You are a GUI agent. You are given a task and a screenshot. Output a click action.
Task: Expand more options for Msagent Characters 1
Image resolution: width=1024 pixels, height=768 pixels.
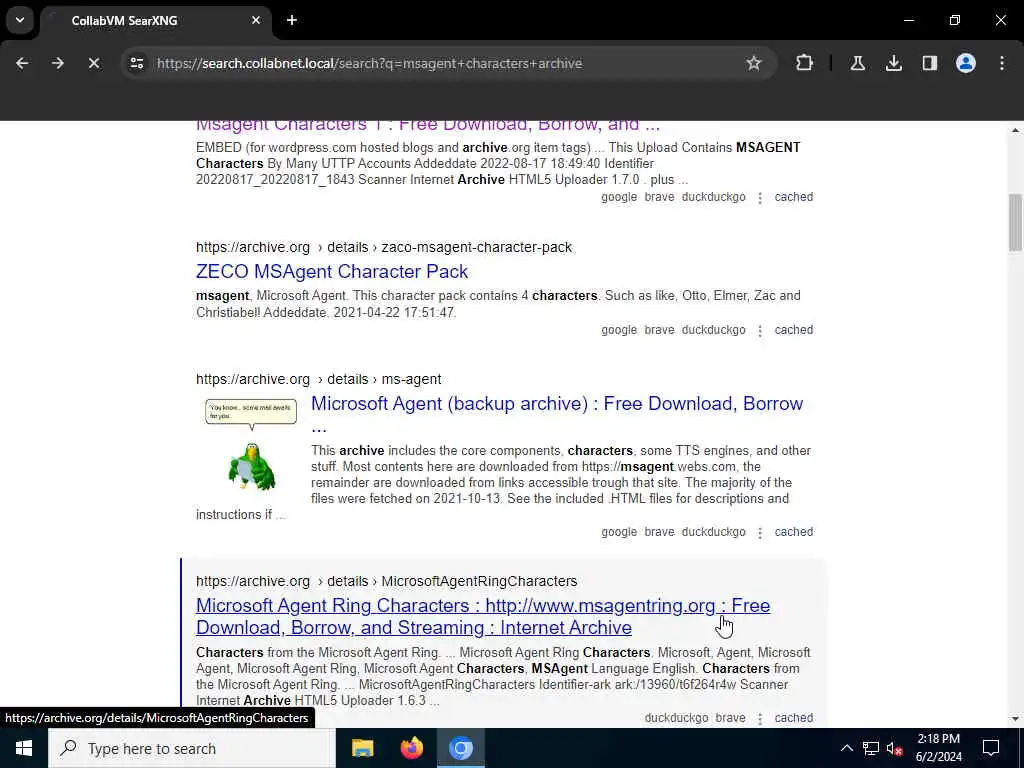(760, 197)
